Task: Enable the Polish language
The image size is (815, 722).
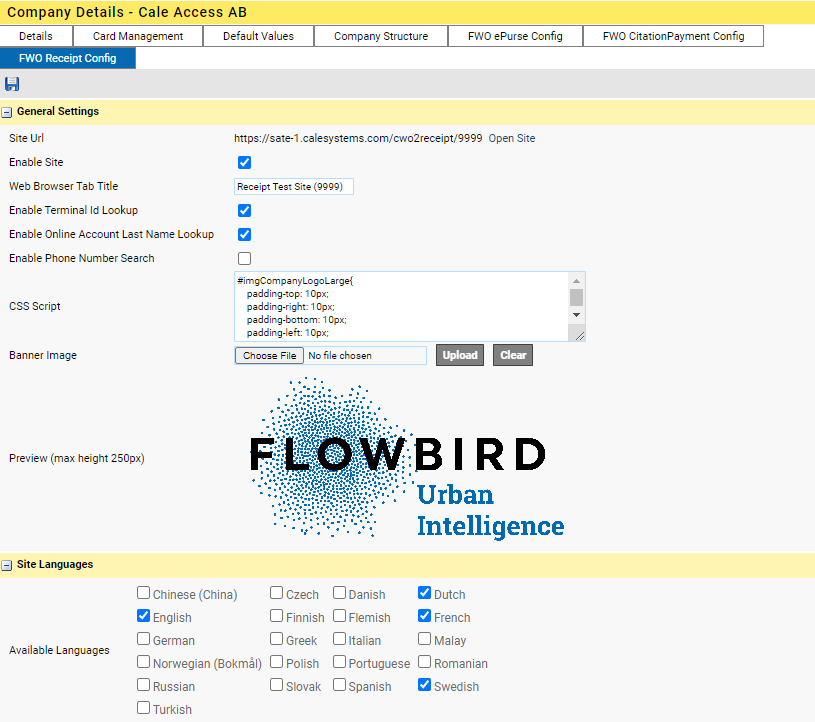Action: pos(277,662)
